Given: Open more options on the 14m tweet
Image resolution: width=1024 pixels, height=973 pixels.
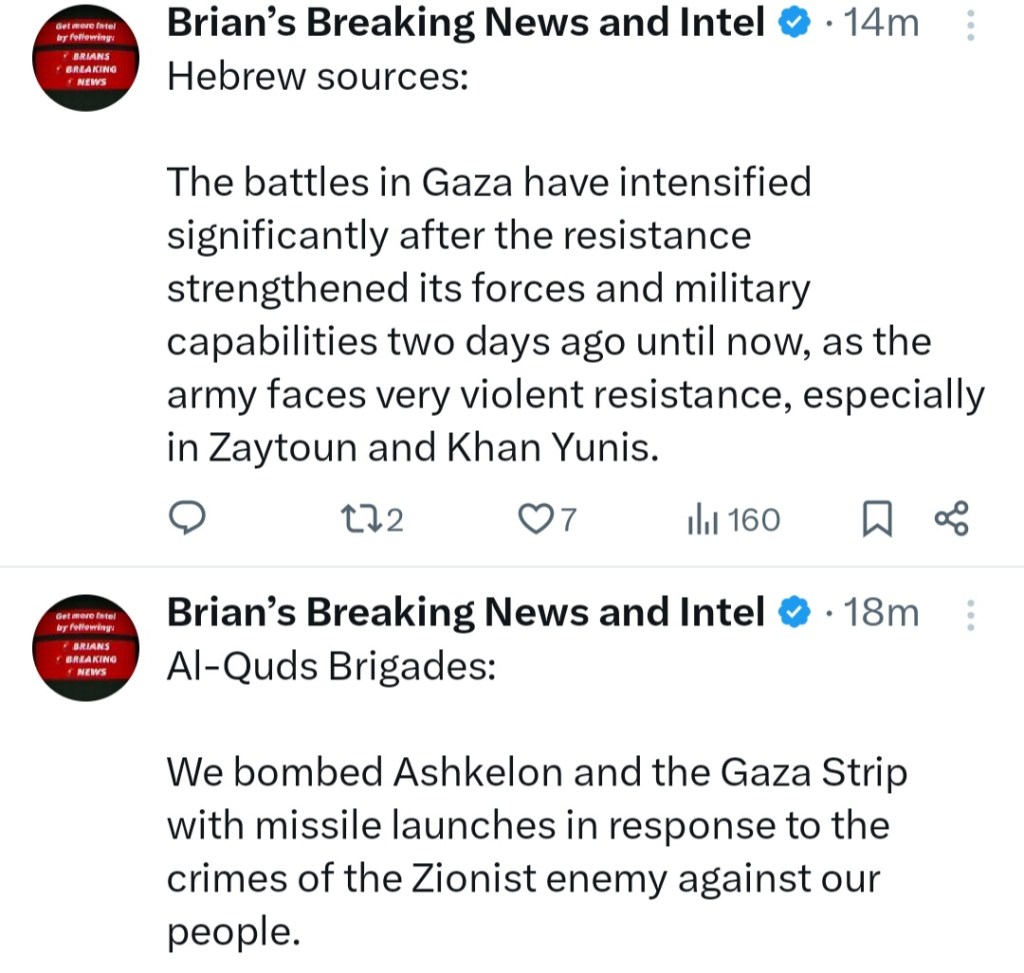Looking at the screenshot, I should click(x=968, y=24).
